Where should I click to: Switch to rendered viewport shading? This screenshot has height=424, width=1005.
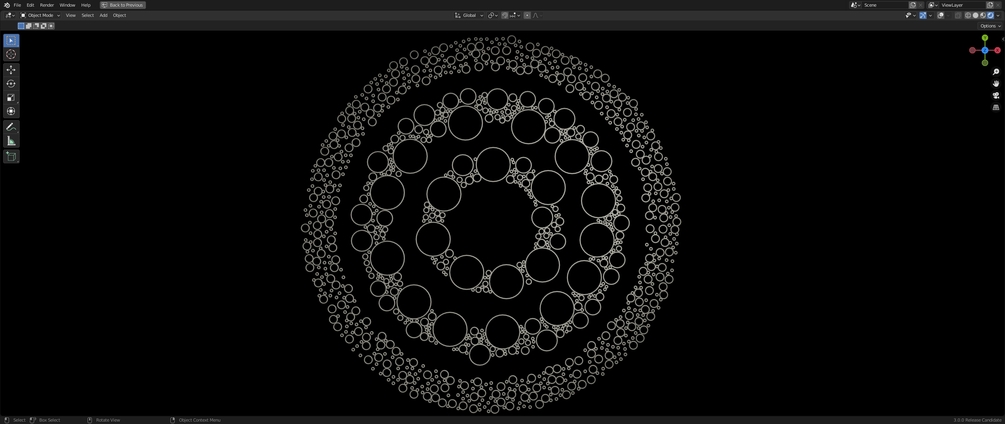[990, 15]
